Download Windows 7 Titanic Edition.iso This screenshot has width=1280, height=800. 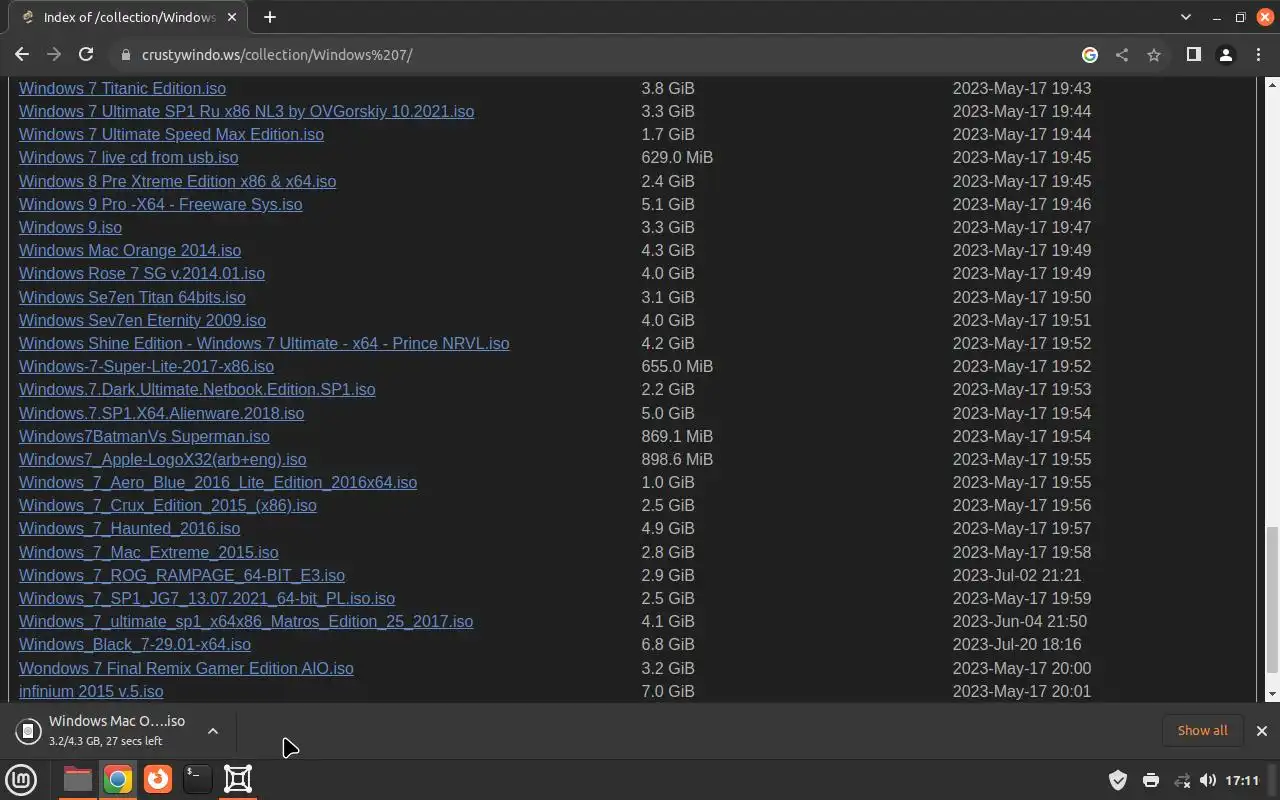(x=122, y=88)
